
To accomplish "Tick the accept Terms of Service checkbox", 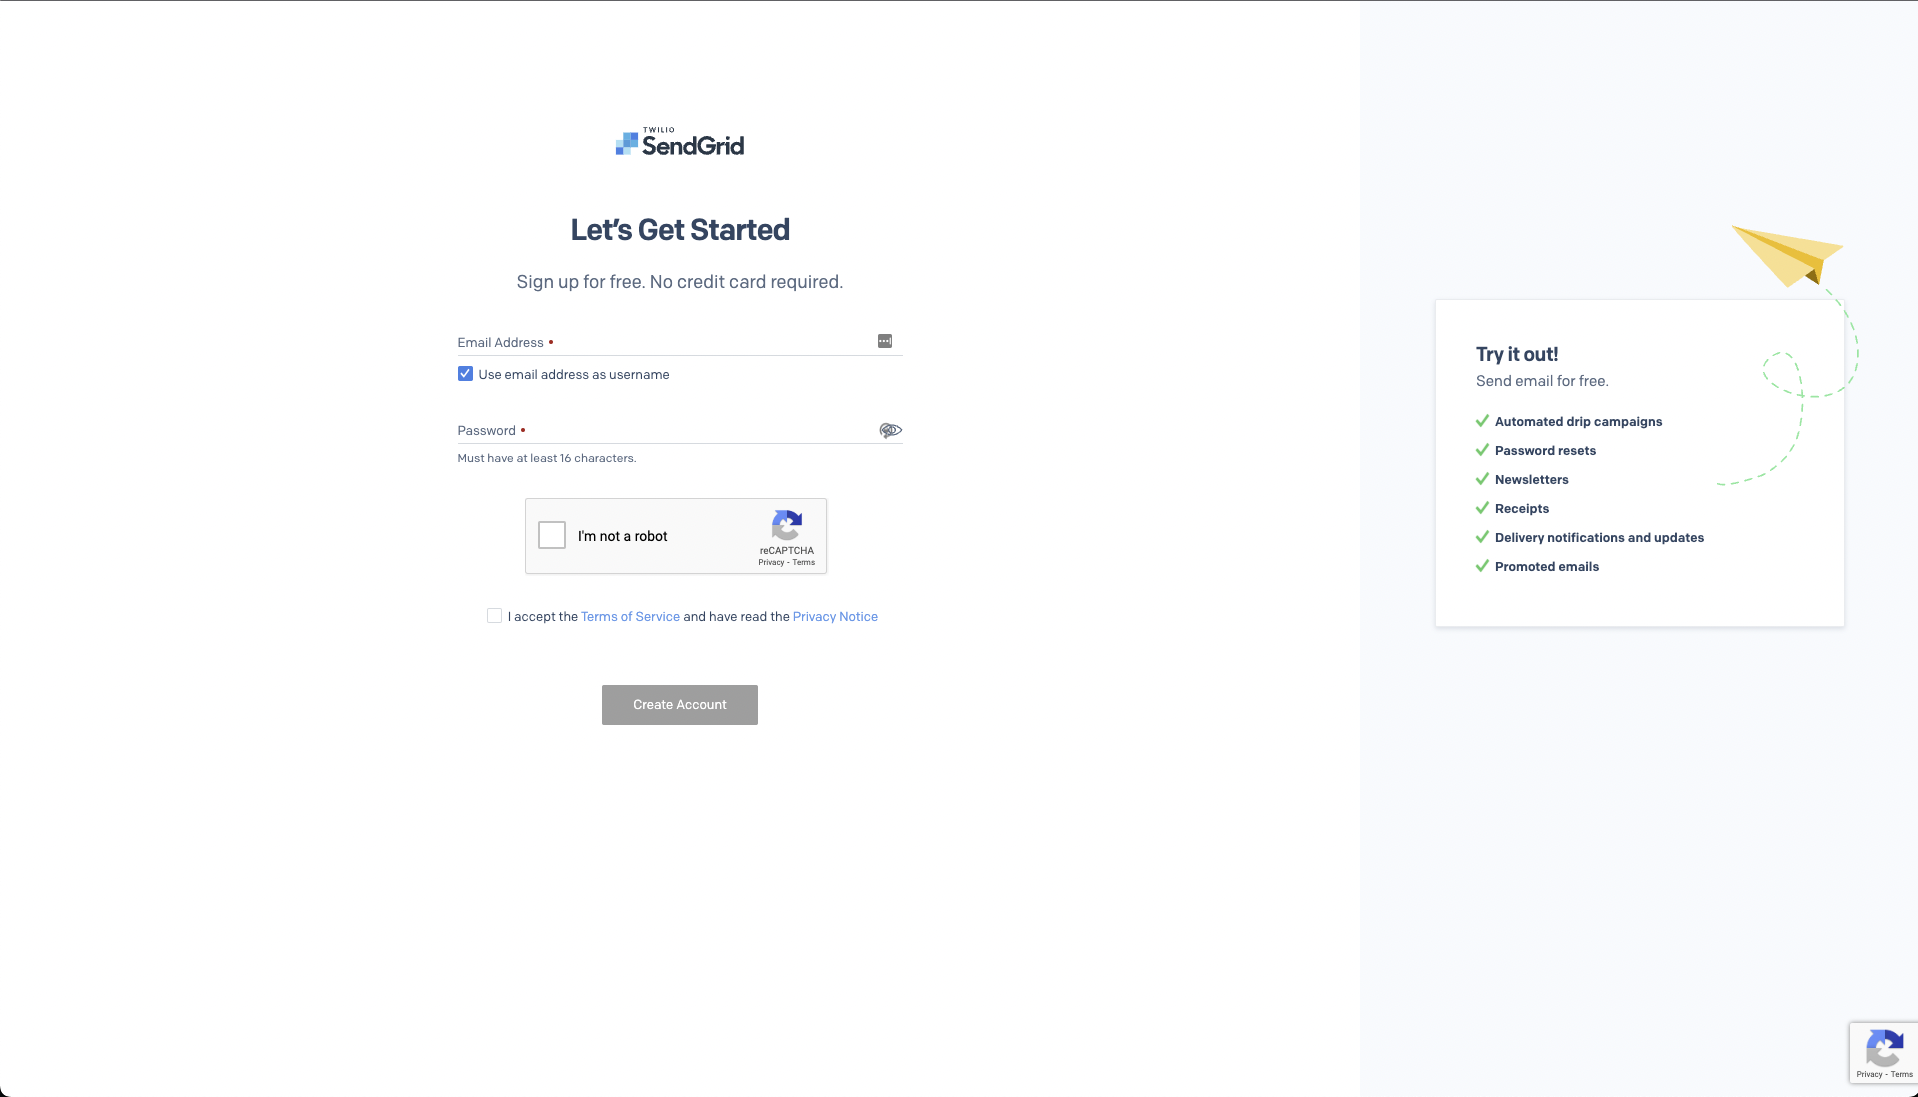I will 494,616.
